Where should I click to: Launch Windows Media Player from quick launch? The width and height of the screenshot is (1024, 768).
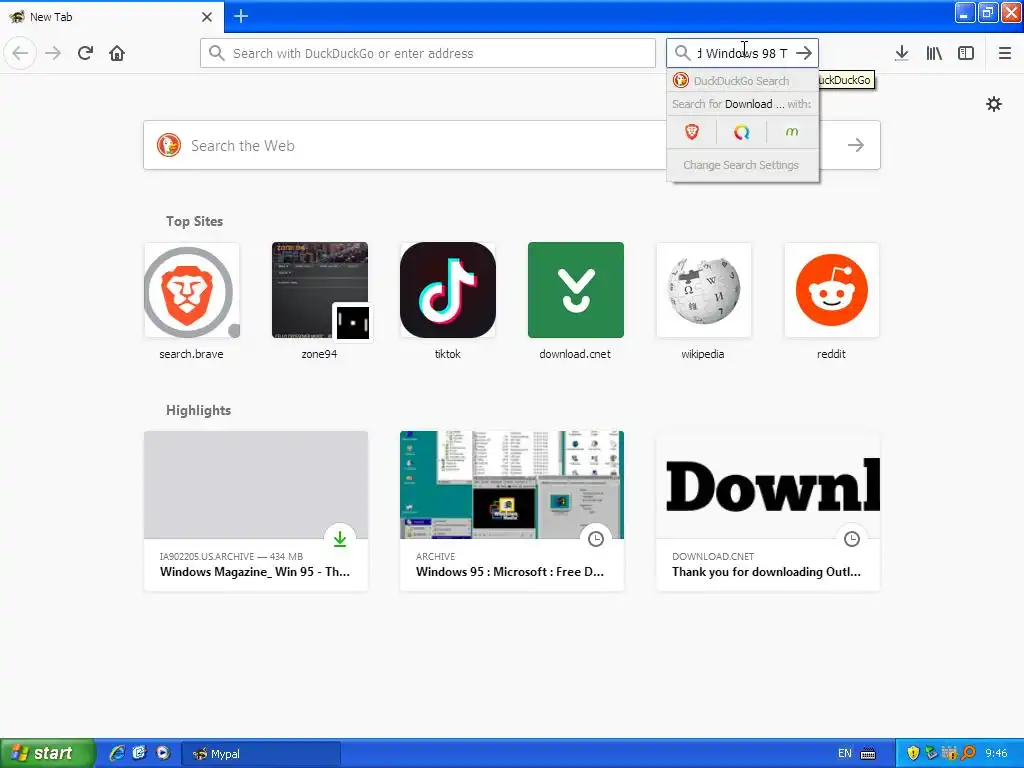(163, 753)
